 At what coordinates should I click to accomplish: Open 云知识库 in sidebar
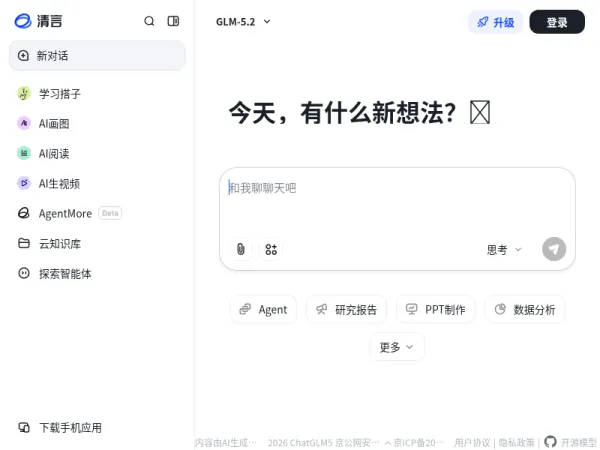pyautogui.click(x=97, y=243)
